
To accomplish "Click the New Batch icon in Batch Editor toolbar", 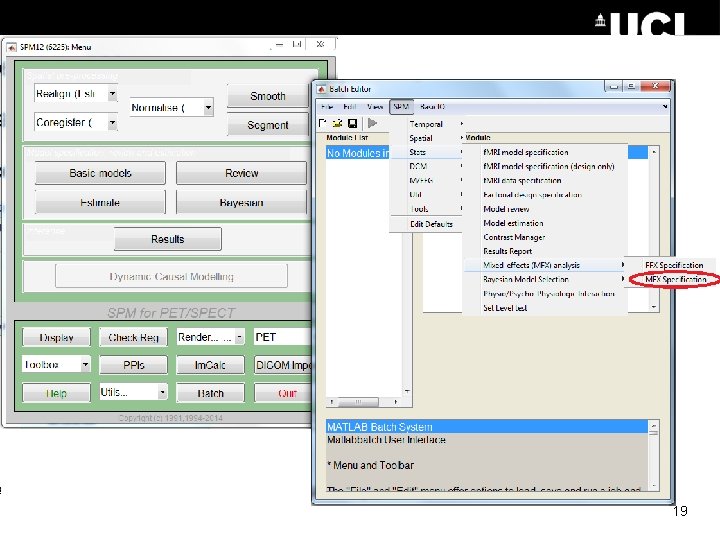I will coord(322,123).
